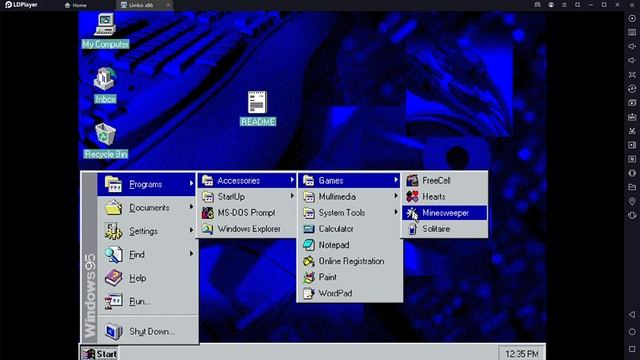Launch Hearts from the Games submenu
The image size is (640, 360).
pos(444,197)
